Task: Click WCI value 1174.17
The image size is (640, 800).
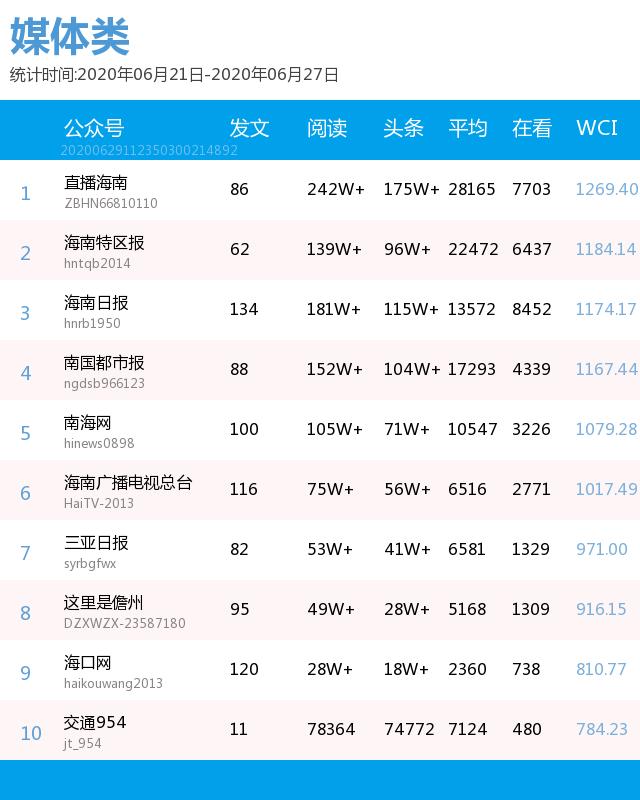Action: (x=606, y=309)
